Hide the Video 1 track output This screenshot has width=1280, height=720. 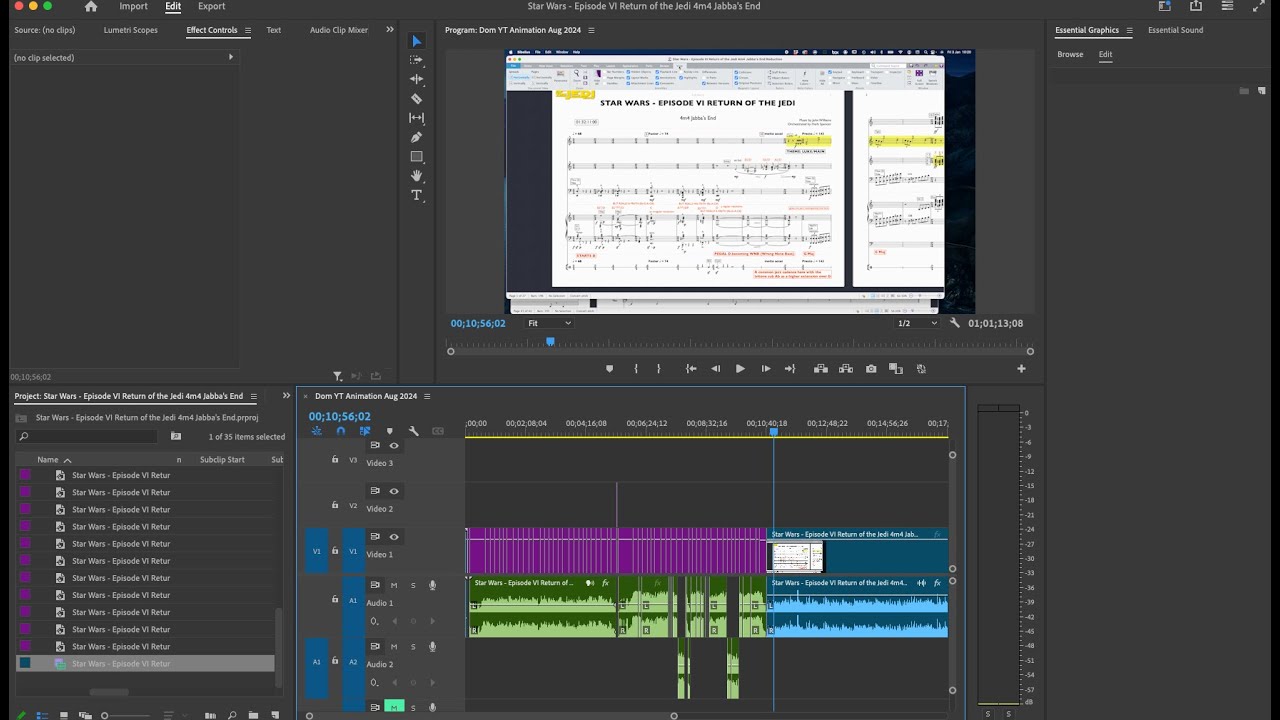pos(394,537)
